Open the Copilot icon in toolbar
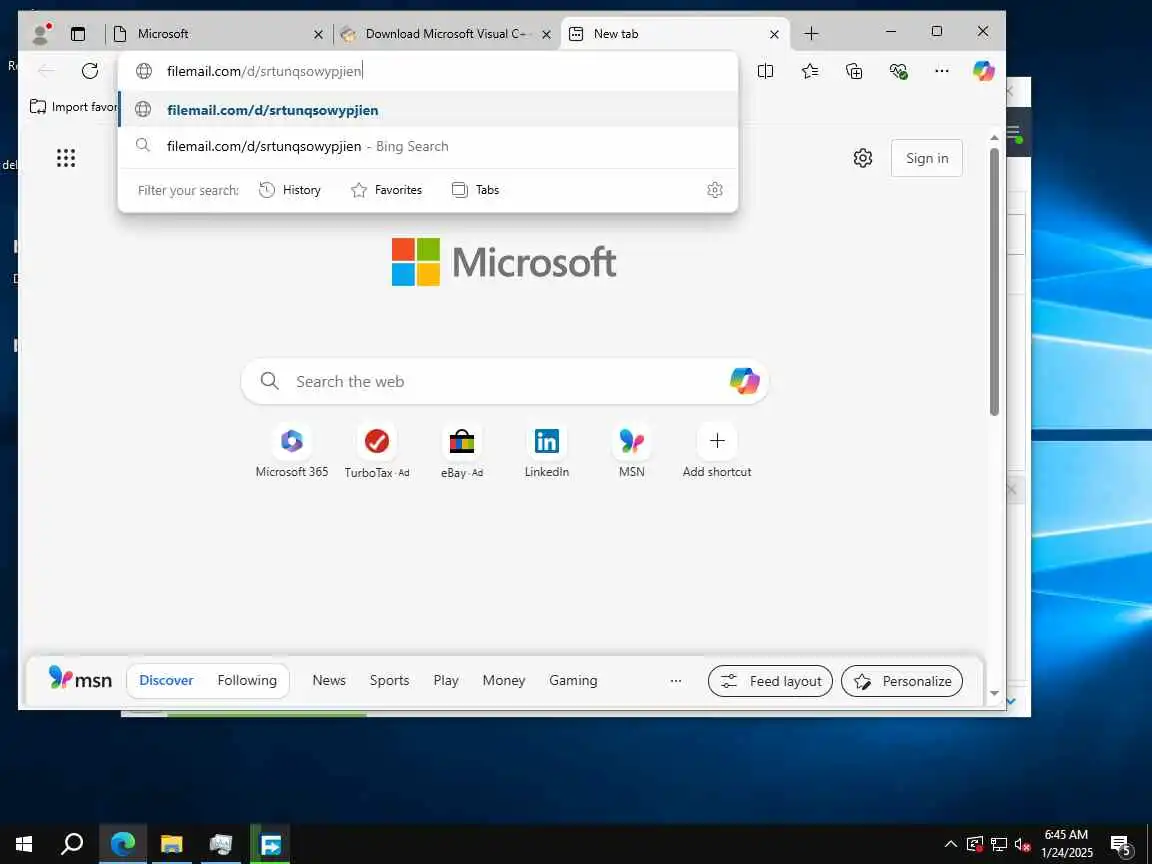 click(983, 71)
